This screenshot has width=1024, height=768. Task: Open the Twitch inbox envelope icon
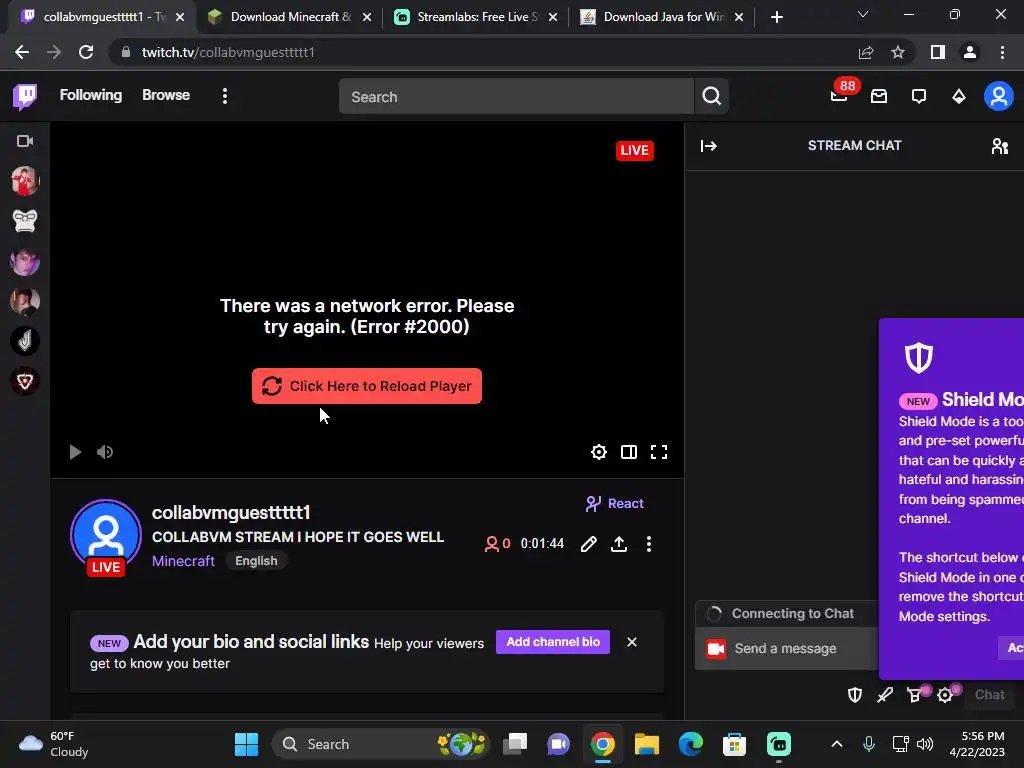click(x=879, y=97)
